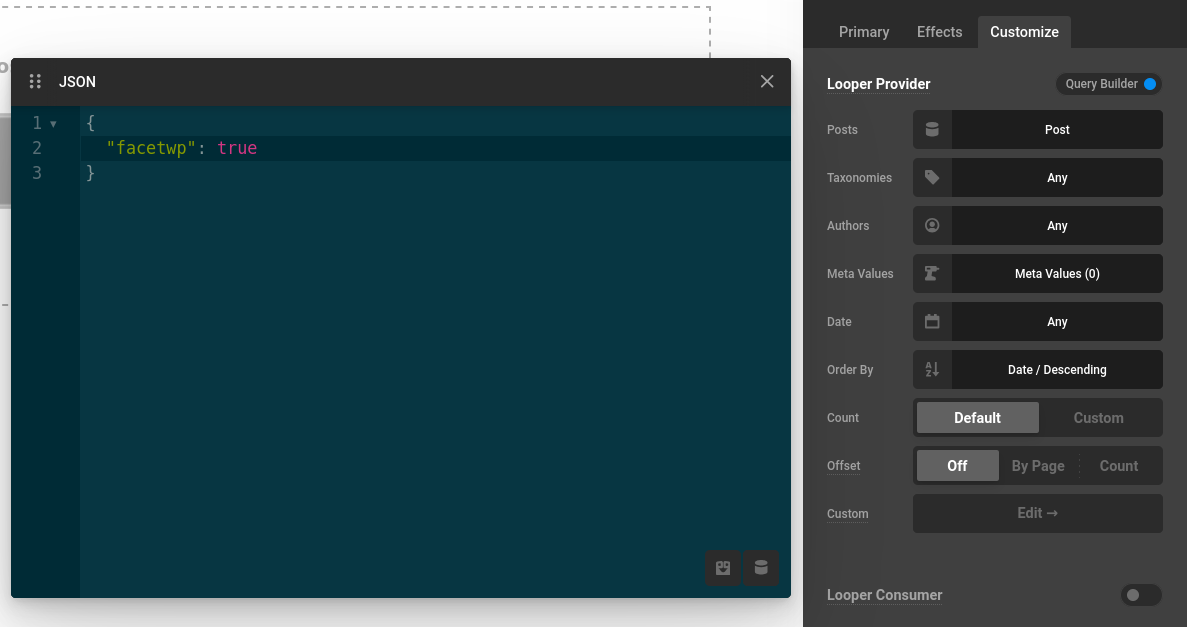This screenshot has width=1187, height=627.
Task: Click the Date calendar icon
Action: point(932,322)
